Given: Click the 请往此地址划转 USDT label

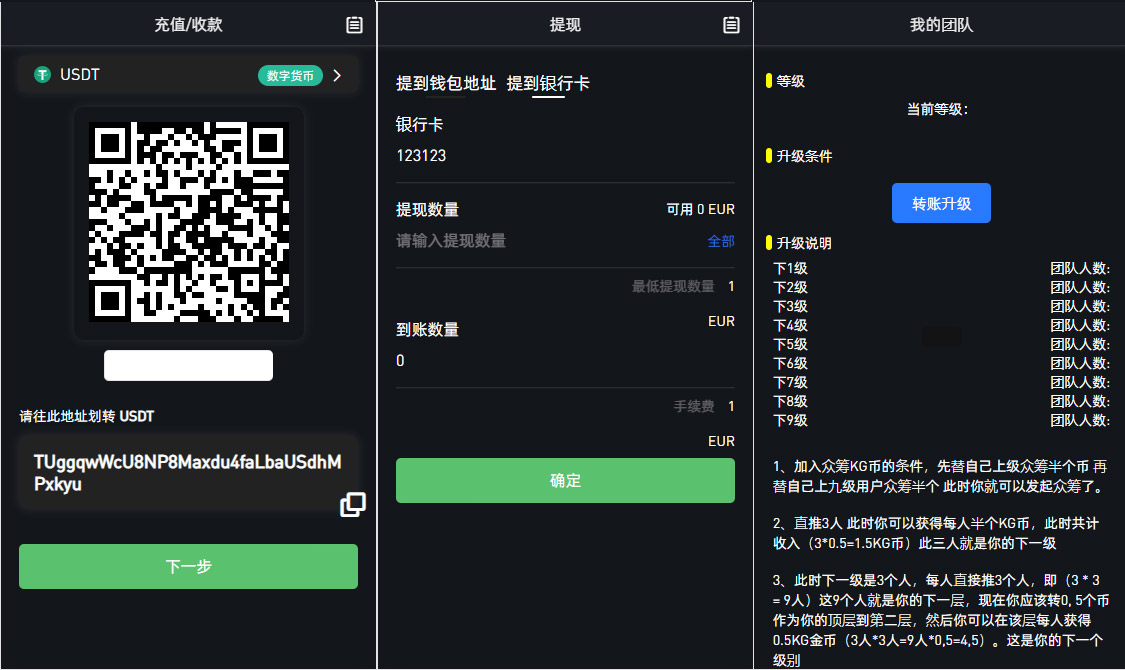Looking at the screenshot, I should click(87, 416).
